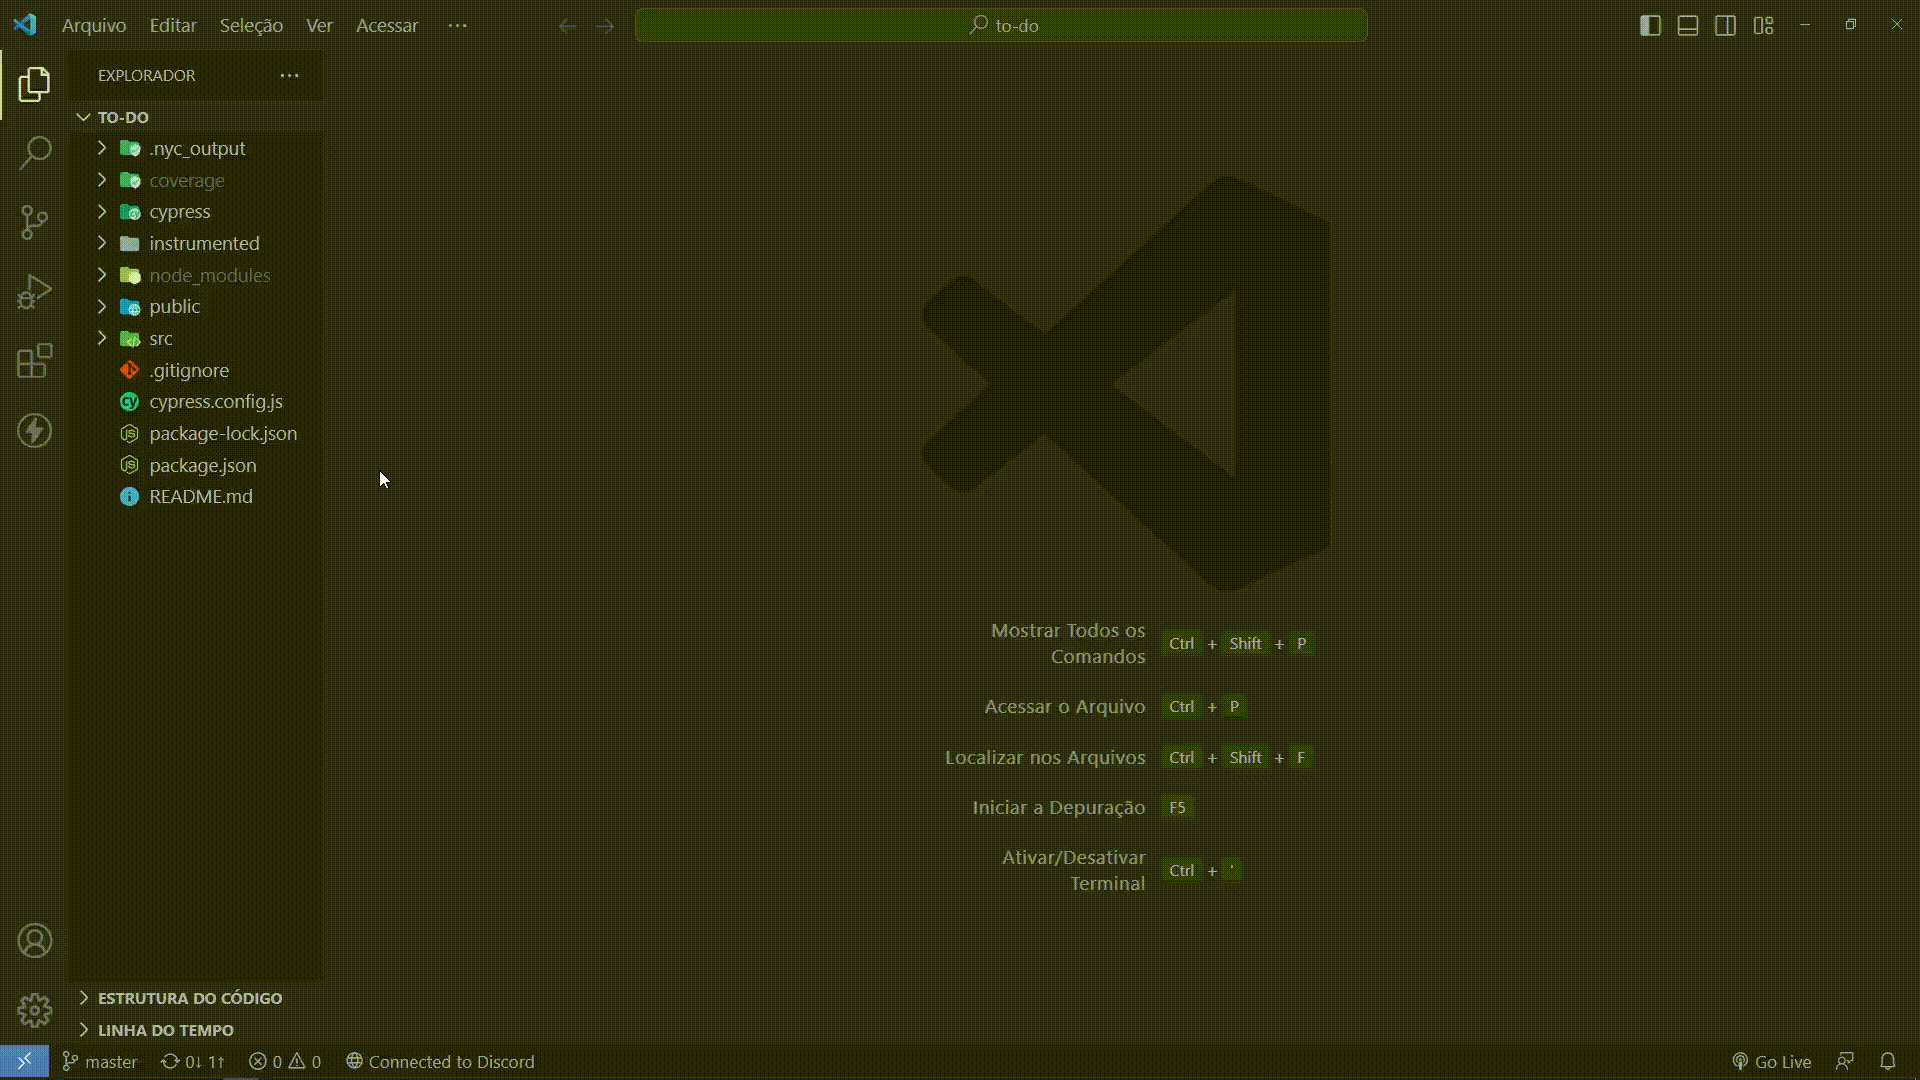Open the Manage gear icon

[x=34, y=1010]
